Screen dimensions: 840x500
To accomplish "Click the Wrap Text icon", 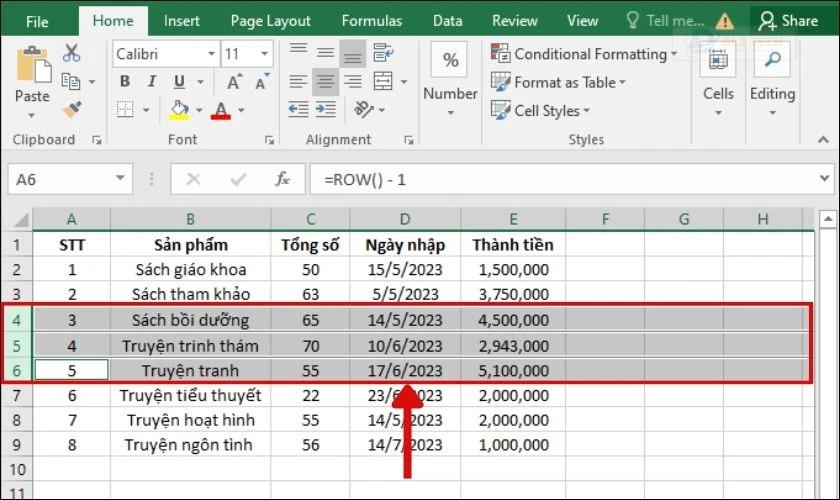I will tap(382, 53).
